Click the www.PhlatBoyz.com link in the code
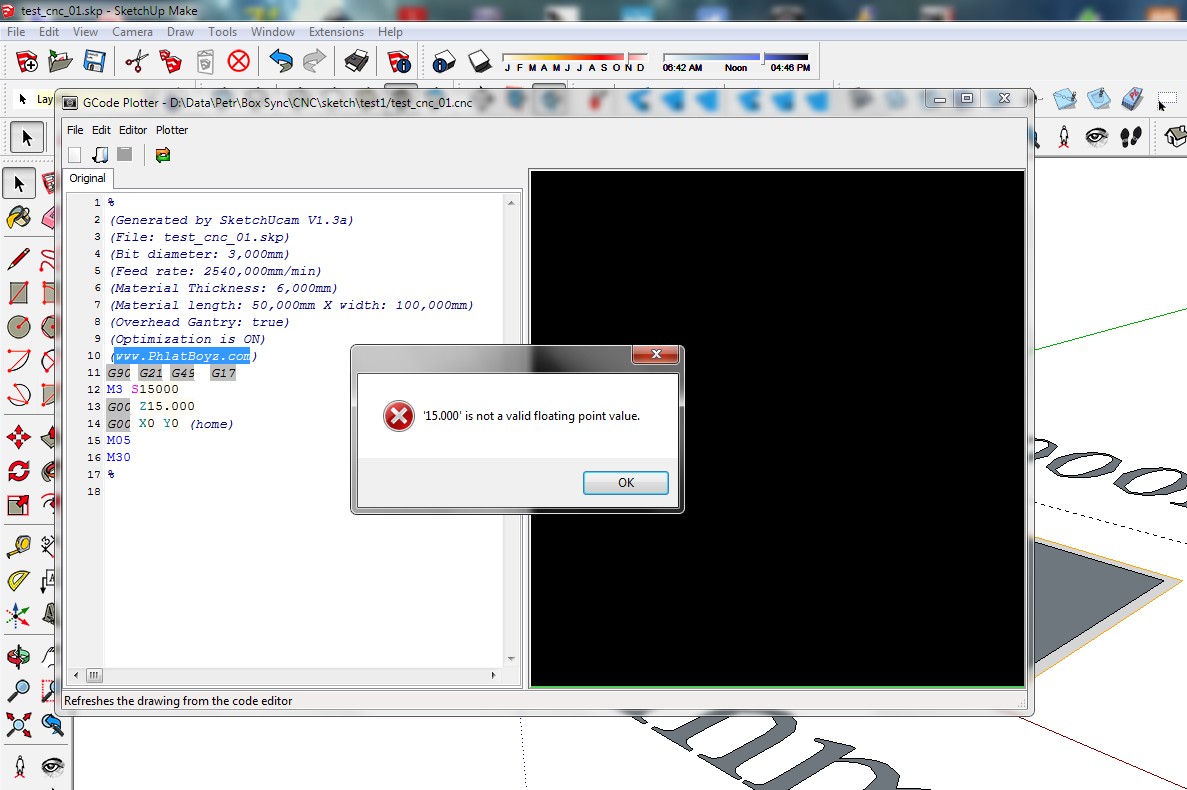The width and height of the screenshot is (1187, 790). point(182,356)
